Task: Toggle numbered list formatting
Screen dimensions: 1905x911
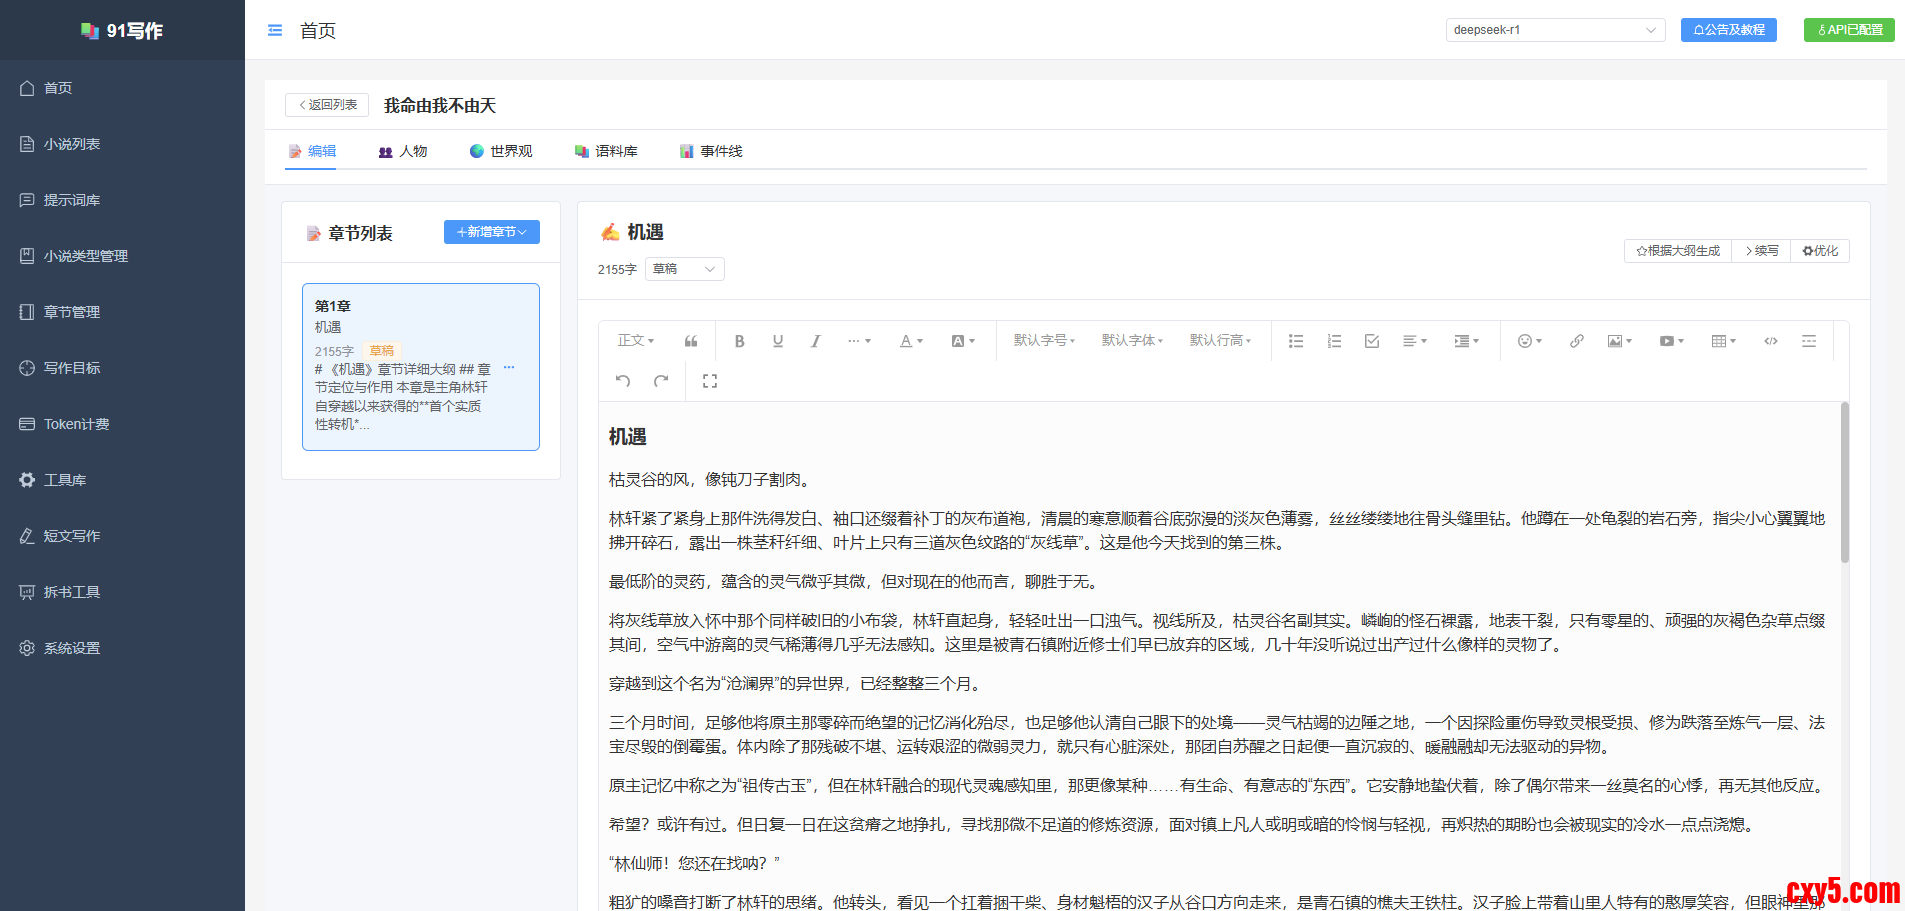Action: (1333, 341)
